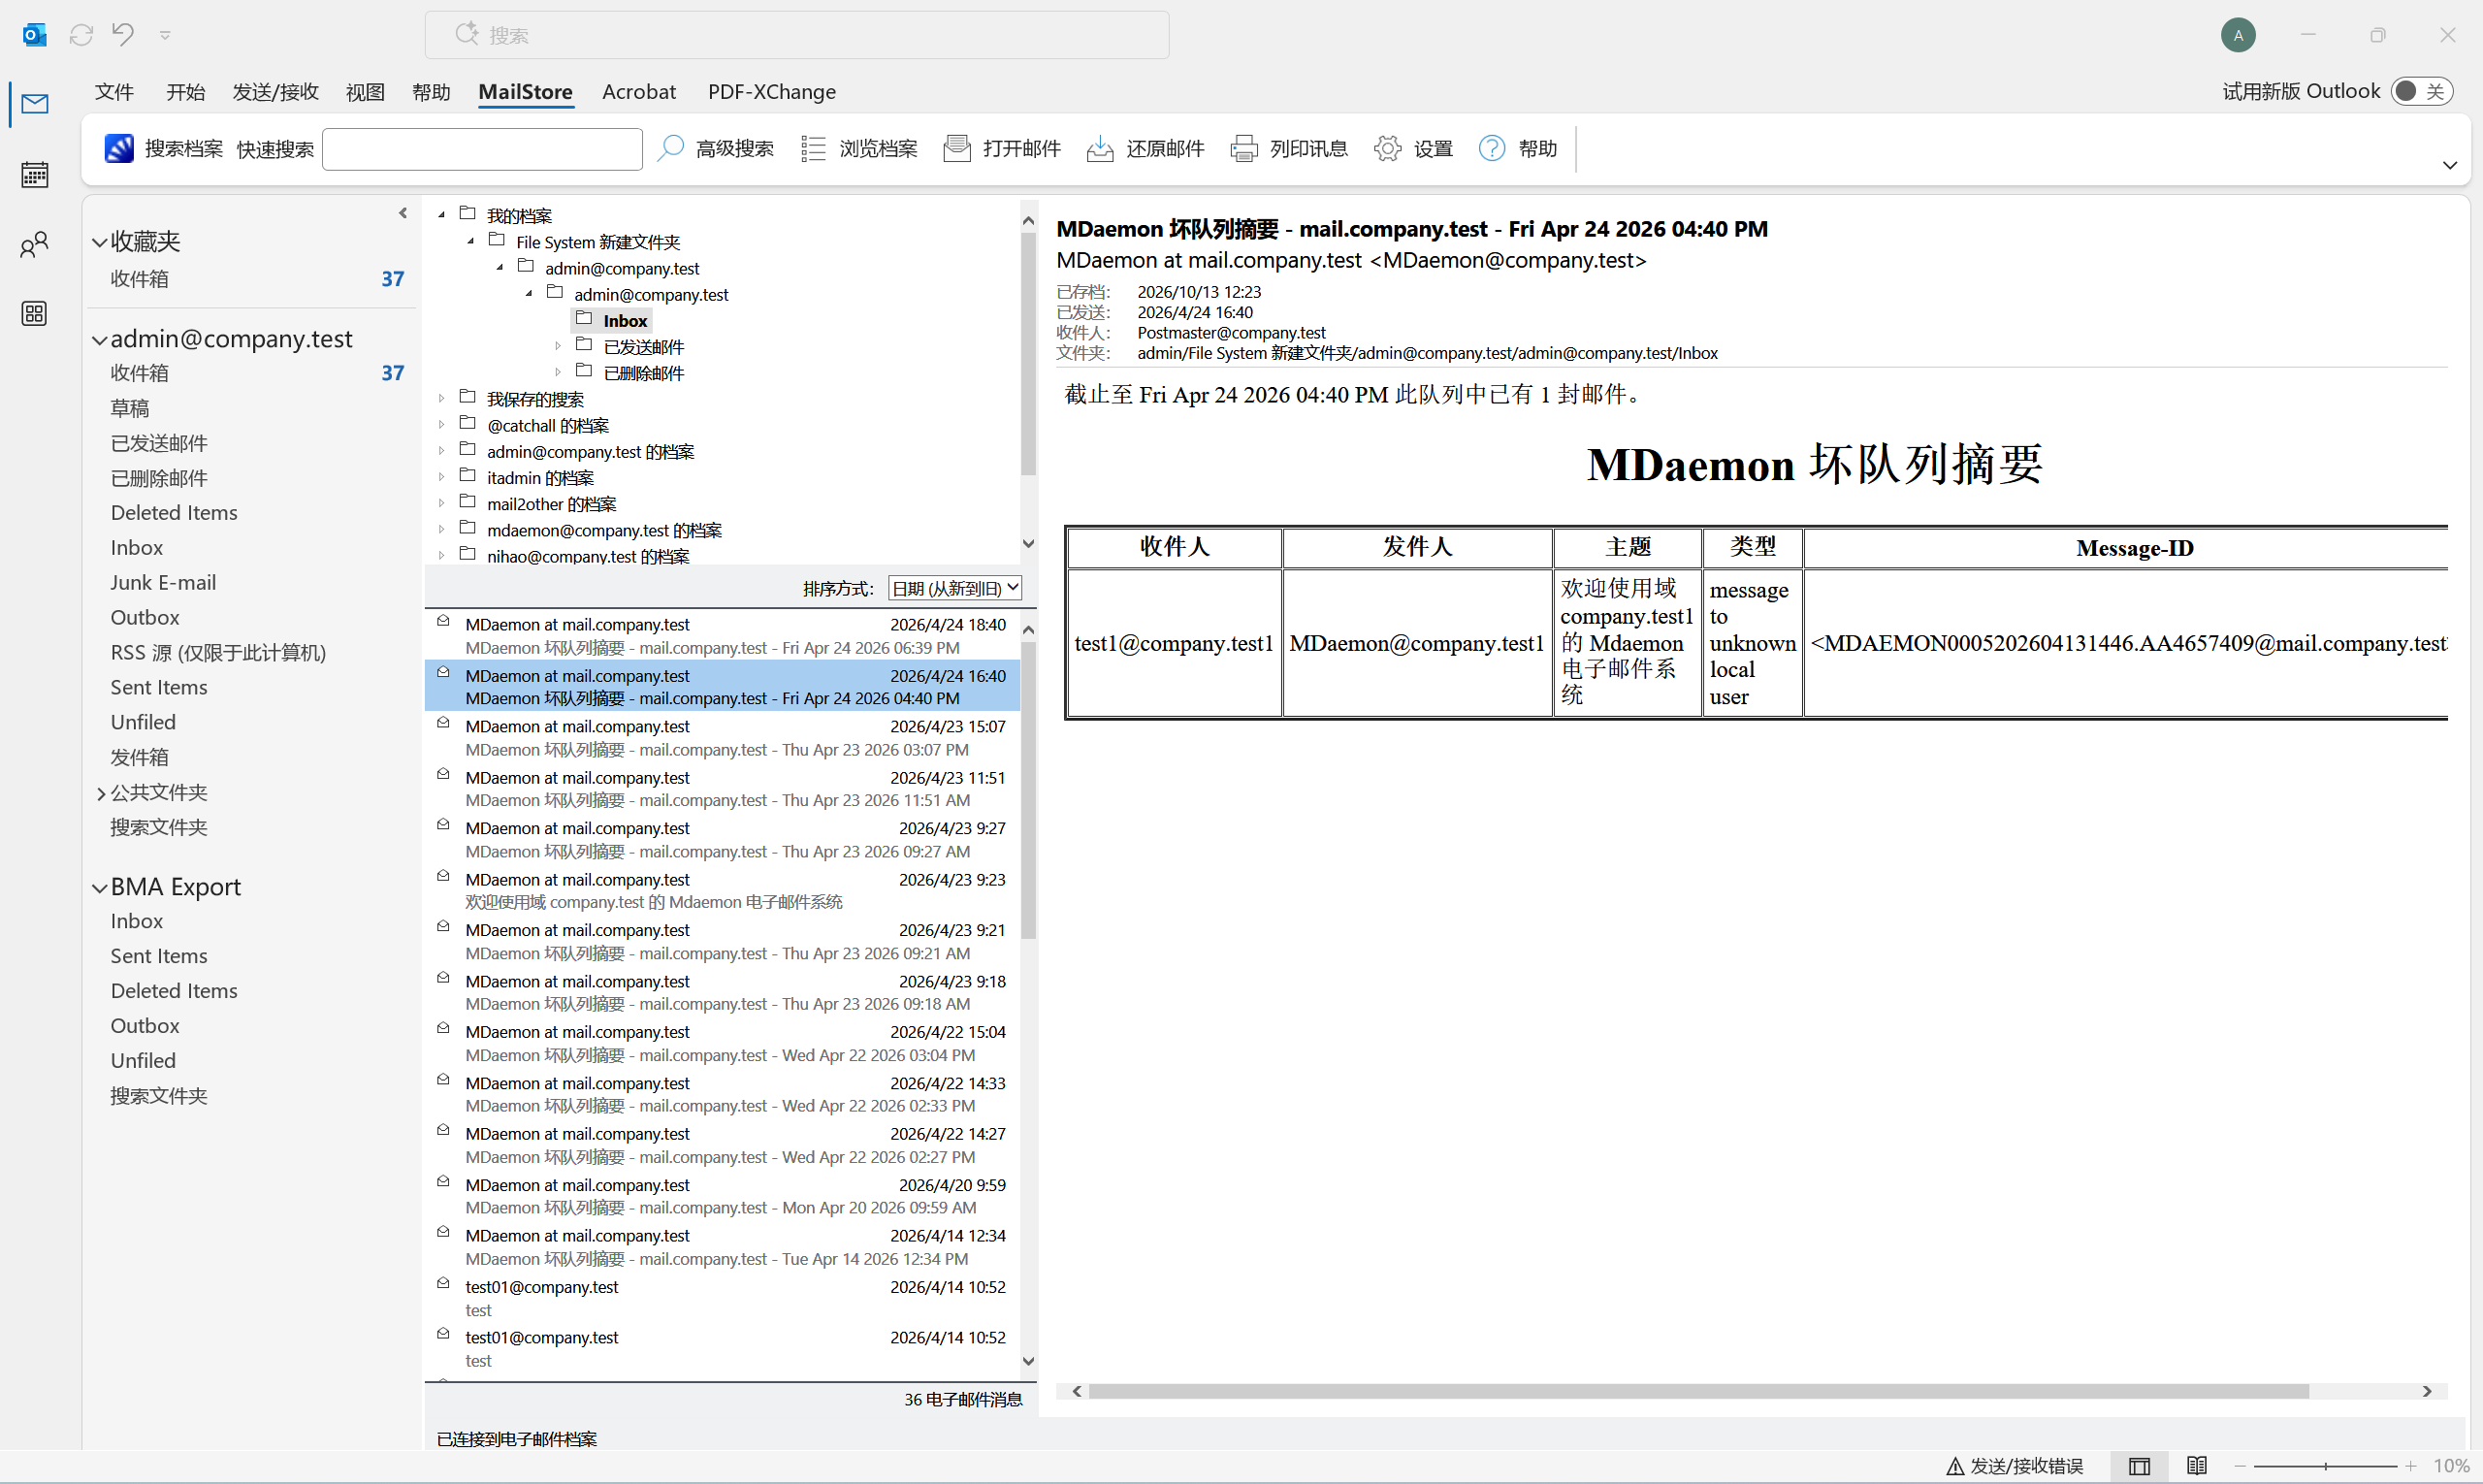
Task: Click the 发送/接收错误 status bar warning
Action: coord(2014,1466)
